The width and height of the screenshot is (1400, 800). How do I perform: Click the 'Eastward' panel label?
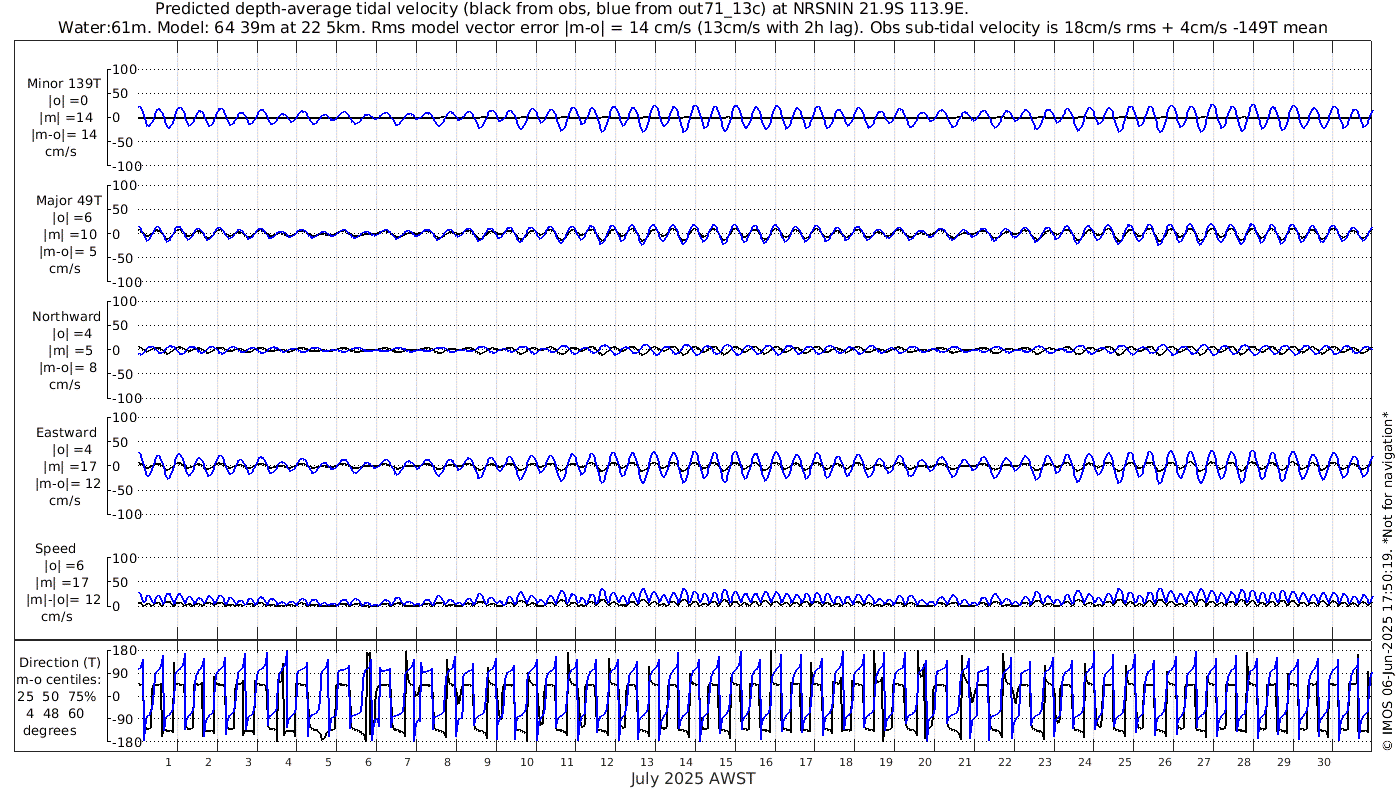tap(66, 433)
